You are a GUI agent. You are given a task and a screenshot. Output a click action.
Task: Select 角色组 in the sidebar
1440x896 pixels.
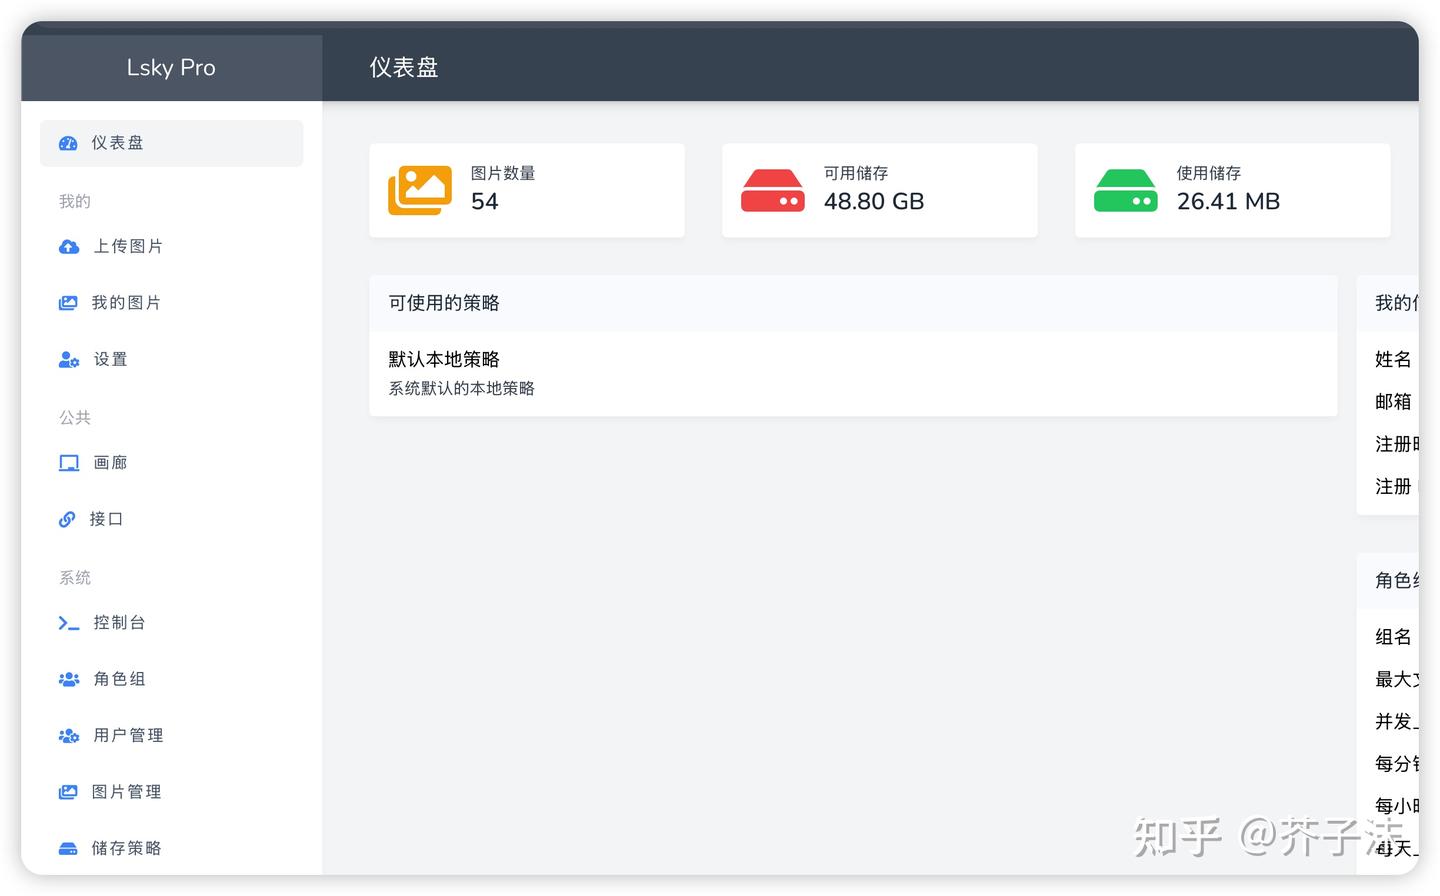(172, 679)
